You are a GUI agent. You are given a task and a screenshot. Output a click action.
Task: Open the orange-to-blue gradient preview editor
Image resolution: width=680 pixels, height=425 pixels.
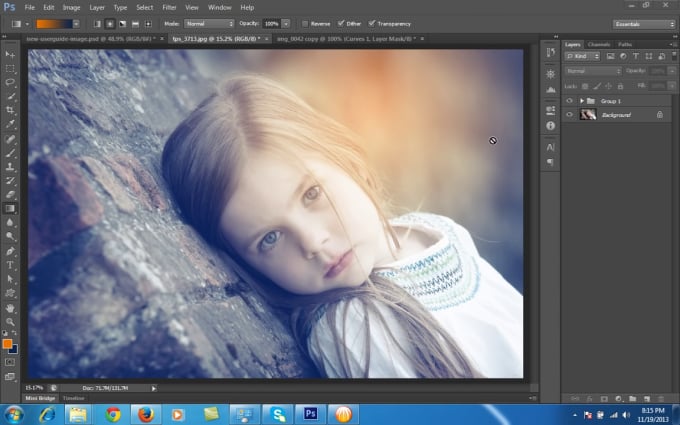coord(54,24)
